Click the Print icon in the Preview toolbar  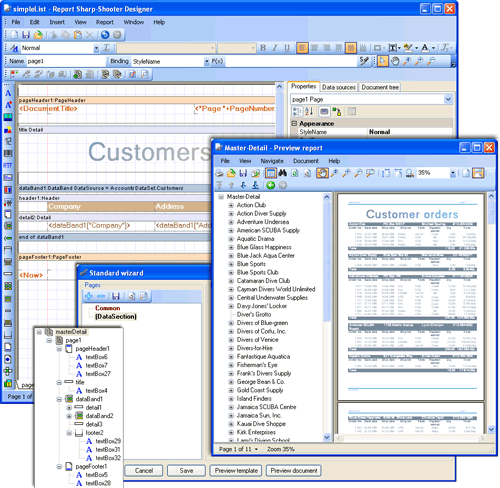point(219,173)
